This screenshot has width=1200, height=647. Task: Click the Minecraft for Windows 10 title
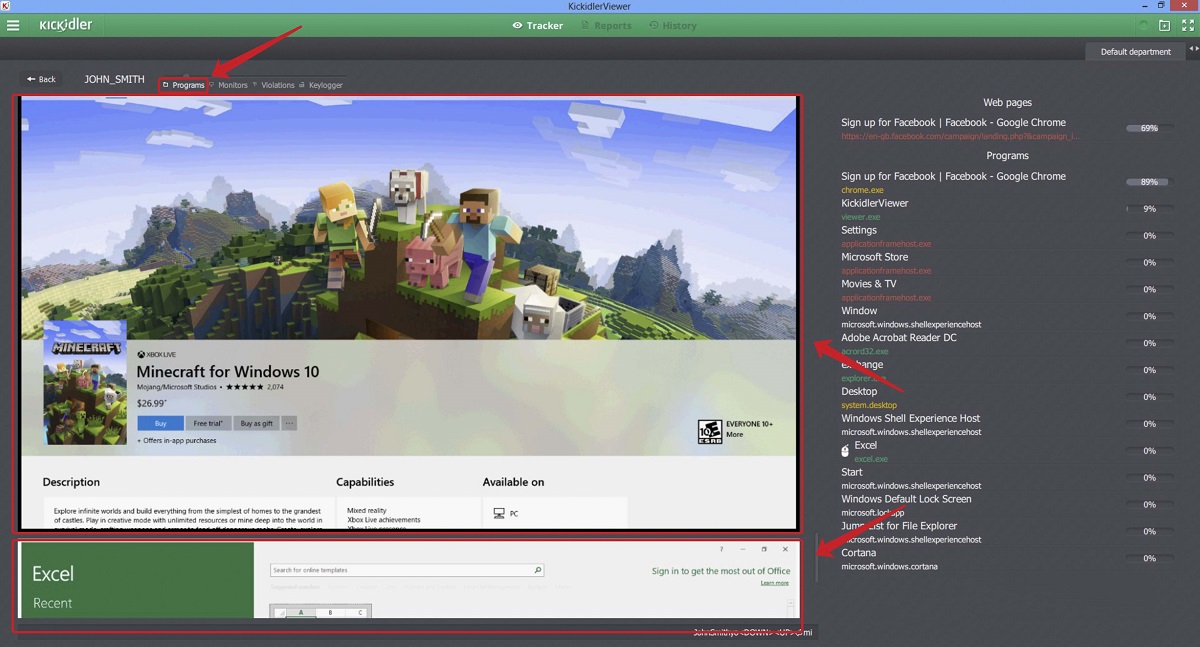[x=228, y=372]
